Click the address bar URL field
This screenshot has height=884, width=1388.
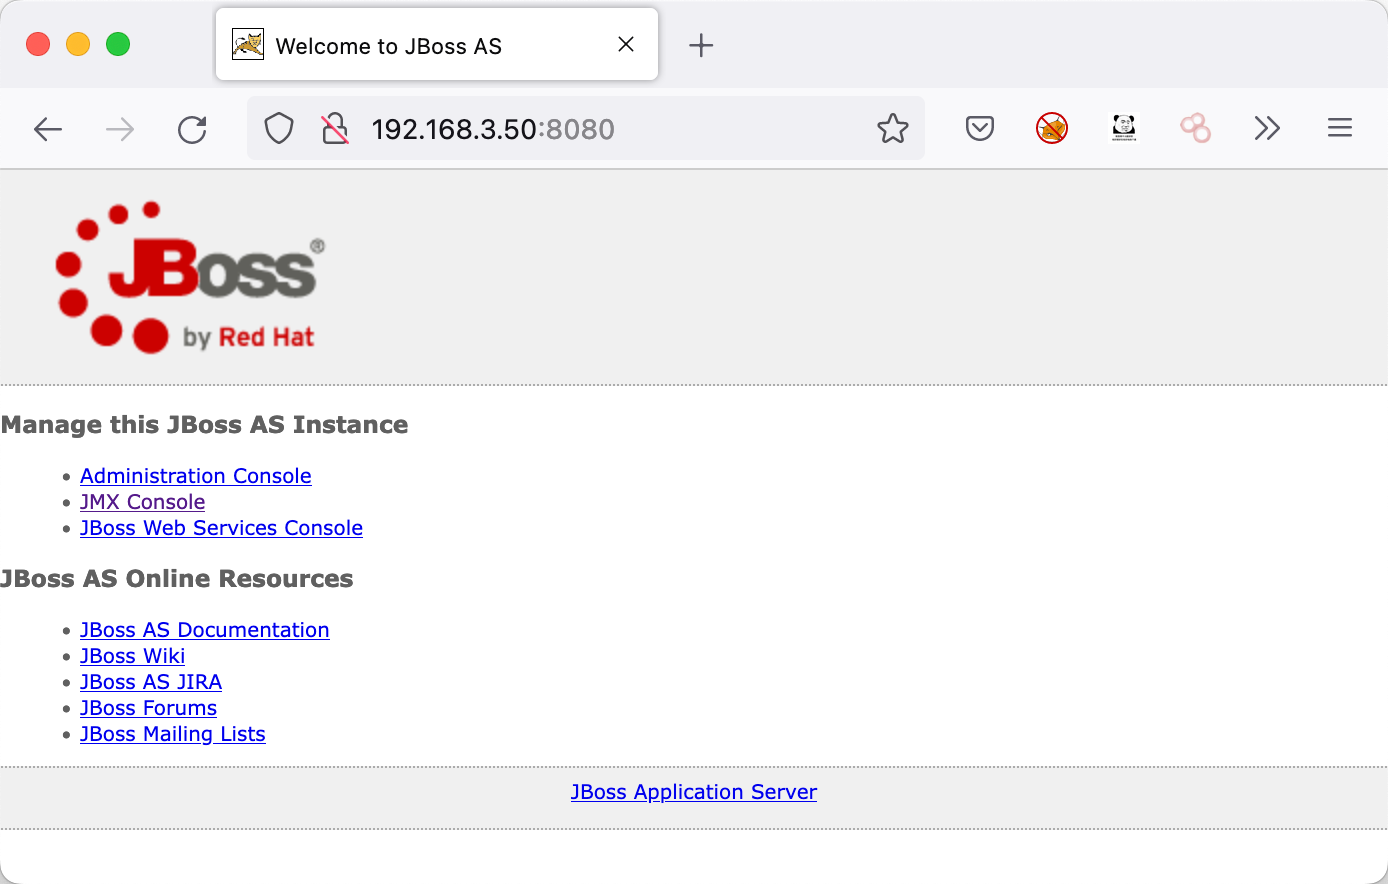600,129
